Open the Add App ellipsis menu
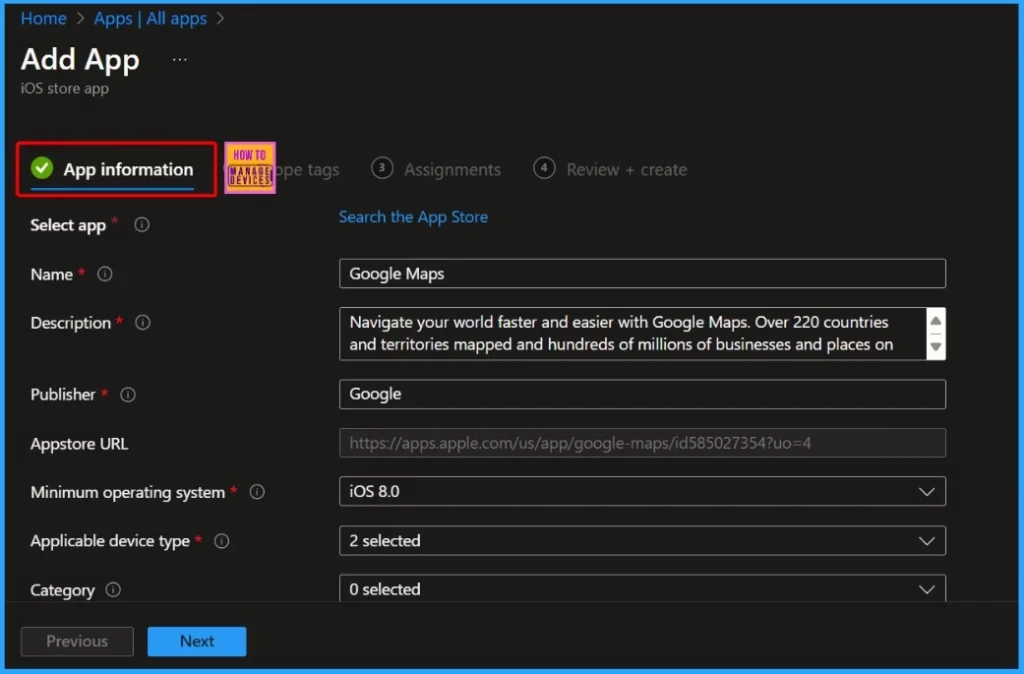Screen dimensions: 1024x674 180,59
